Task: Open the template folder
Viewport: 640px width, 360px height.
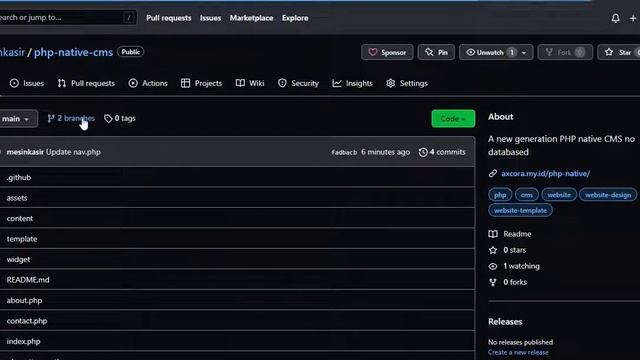Action: [x=22, y=239]
